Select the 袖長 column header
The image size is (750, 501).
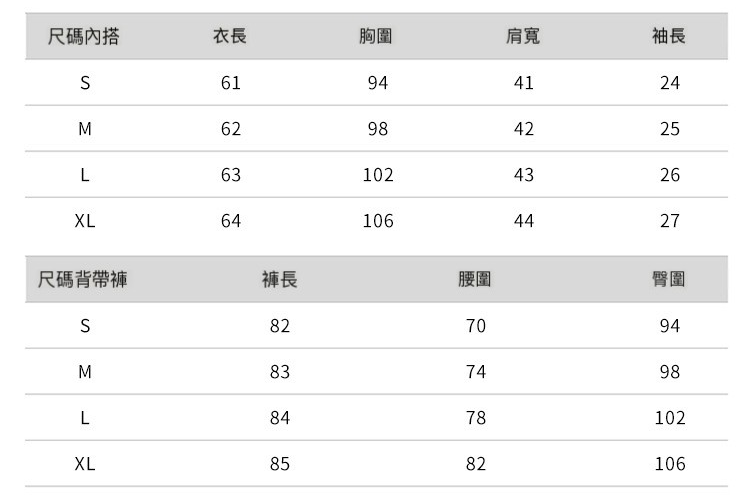coord(669,37)
